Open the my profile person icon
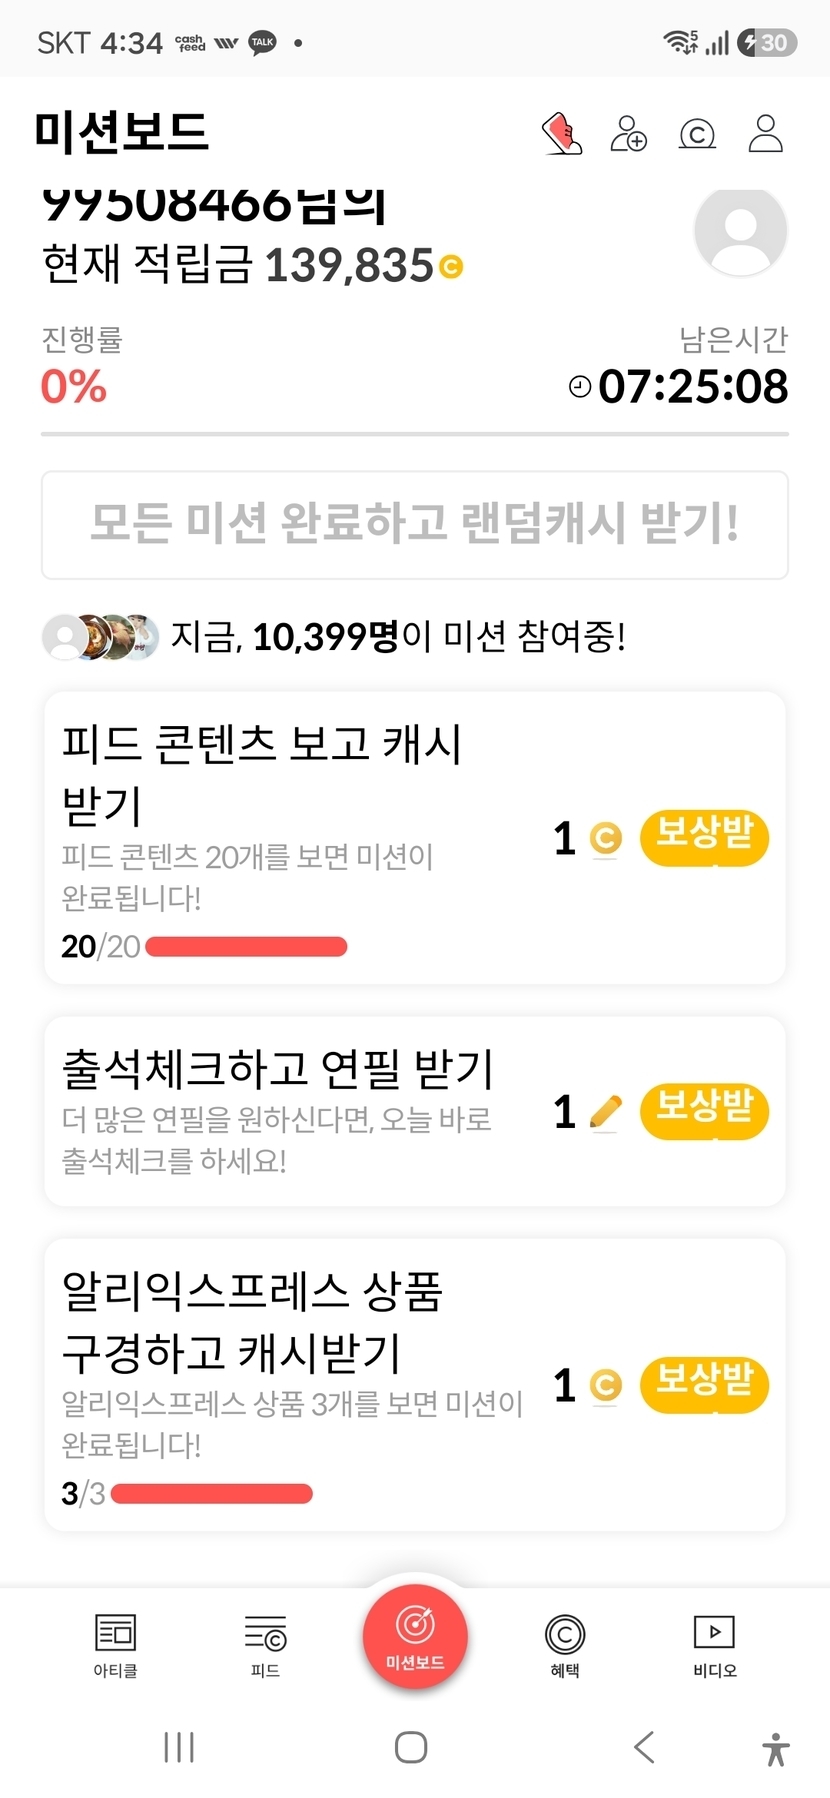The image size is (830, 1798). point(766,133)
